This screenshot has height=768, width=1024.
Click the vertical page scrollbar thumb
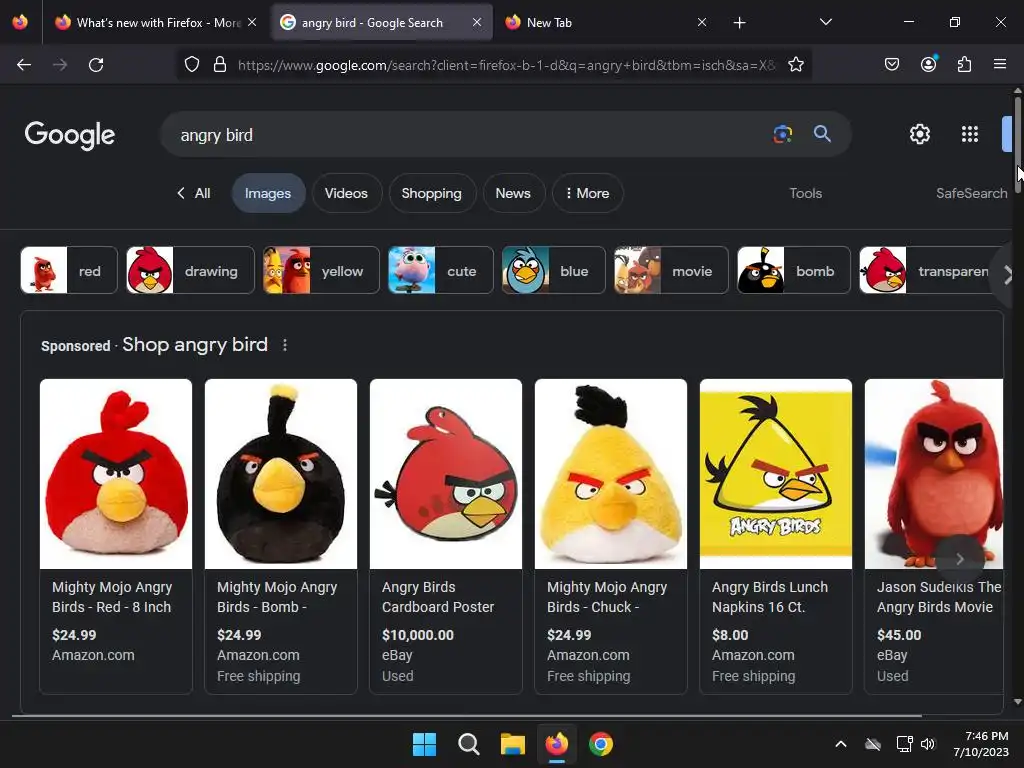pyautogui.click(x=1017, y=145)
